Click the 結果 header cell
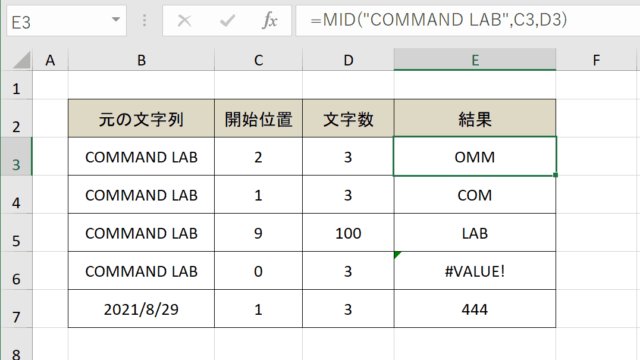 tap(475, 118)
